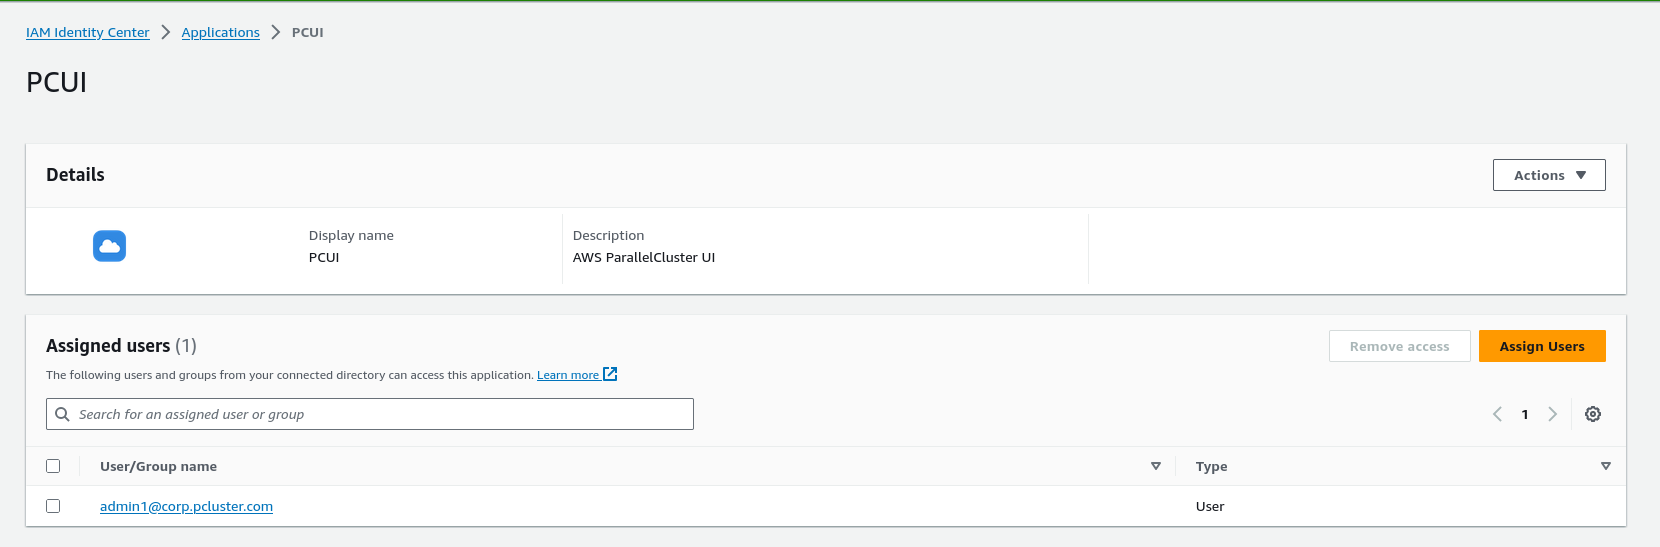Click the Type column header label
This screenshot has height=547, width=1660.
pyautogui.click(x=1211, y=466)
